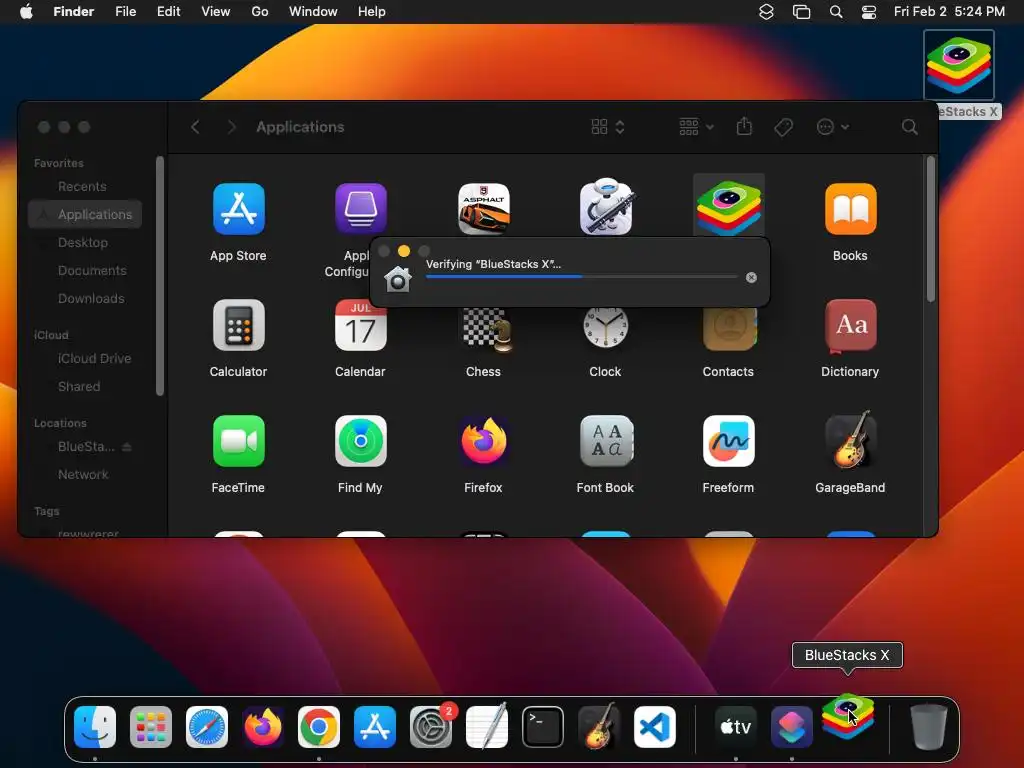This screenshot has height=768, width=1024.
Task: Open the icon view switcher dropdown
Action: [x=607, y=127]
